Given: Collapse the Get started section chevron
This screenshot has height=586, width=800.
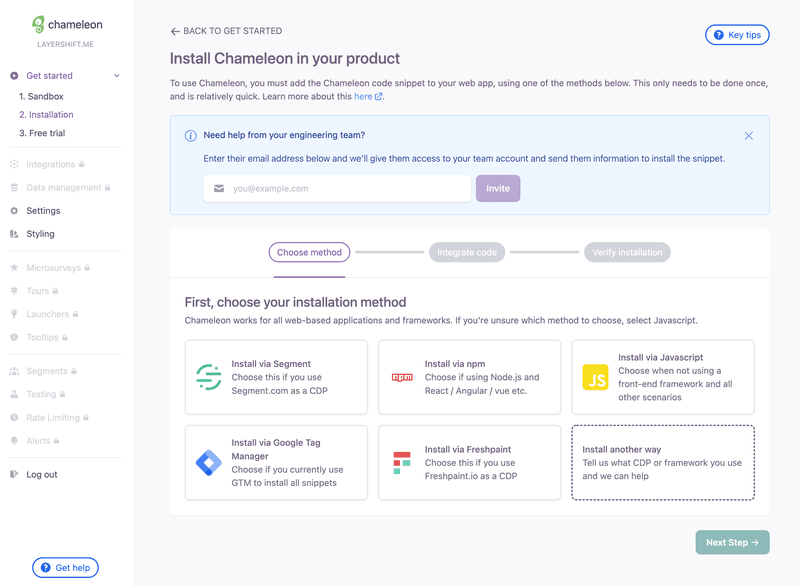Looking at the screenshot, I should 117,75.
